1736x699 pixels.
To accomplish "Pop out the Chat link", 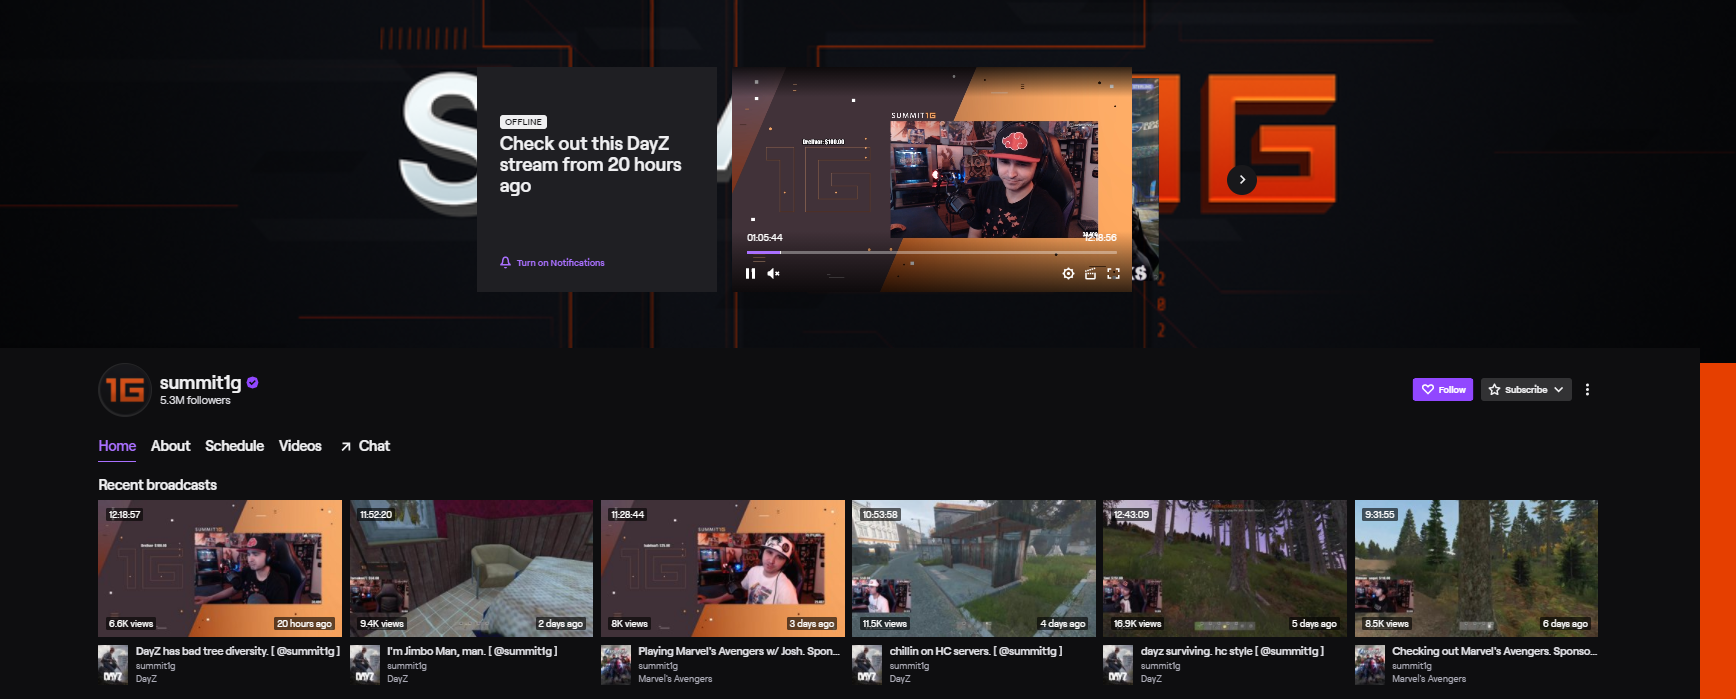I will point(365,446).
